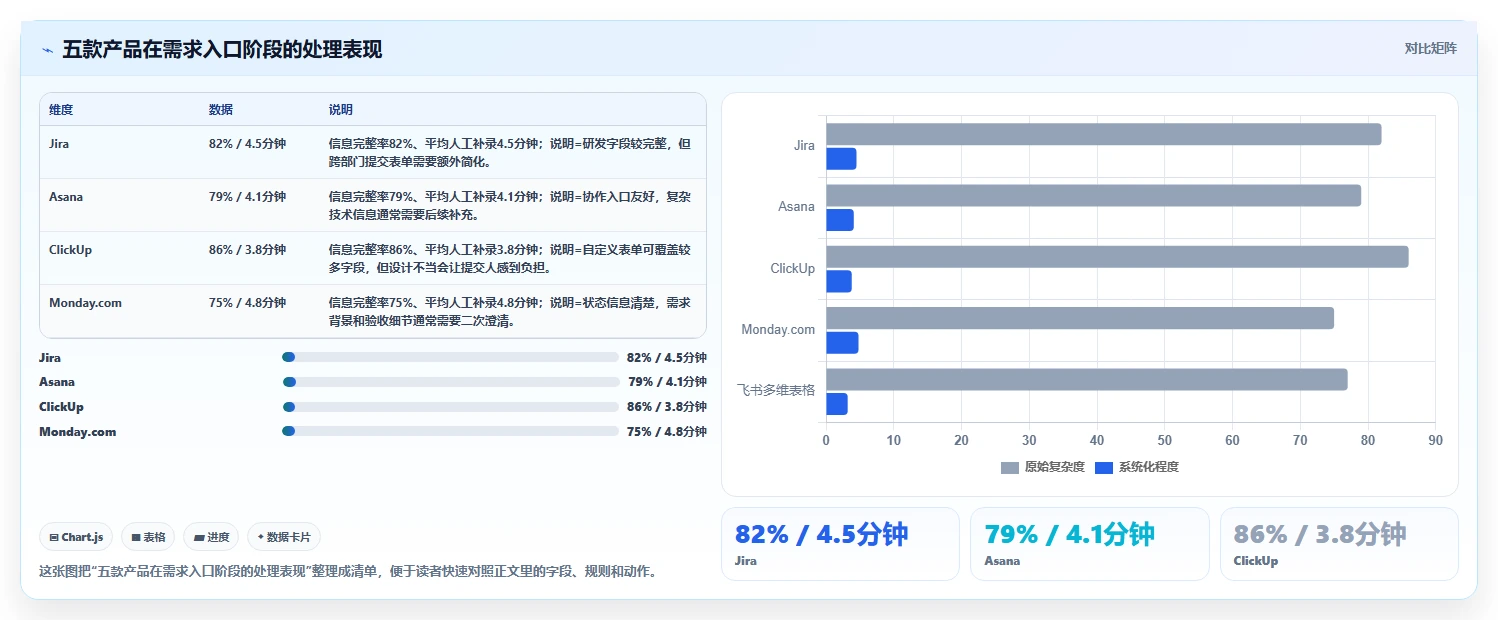Click the Jira progress bar

coord(451,357)
